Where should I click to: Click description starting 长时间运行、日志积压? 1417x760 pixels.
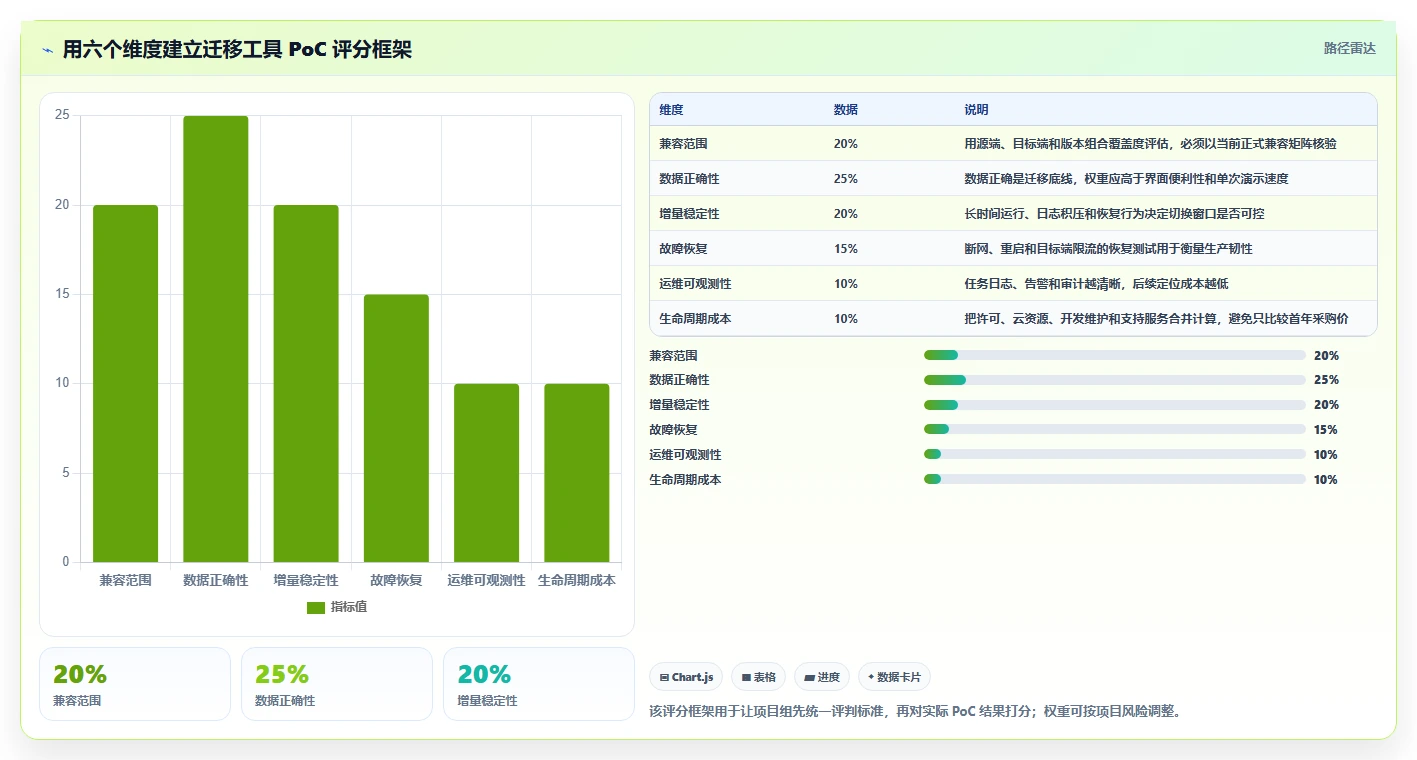(x=1114, y=214)
